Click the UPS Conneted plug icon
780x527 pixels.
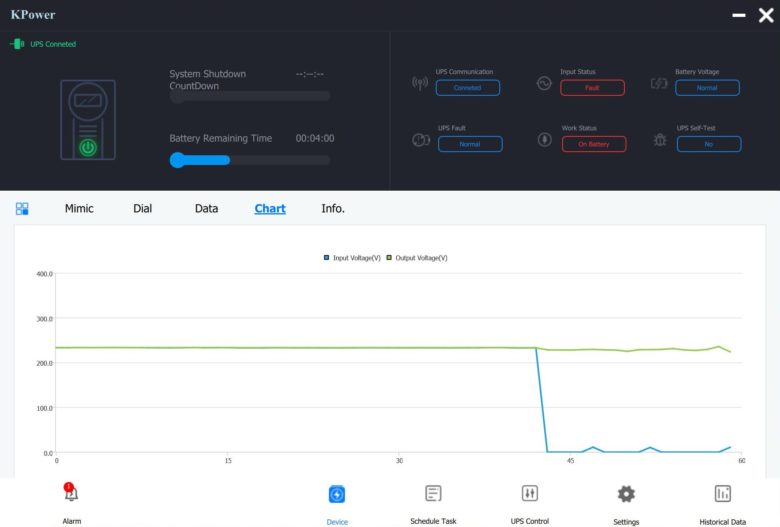click(17, 44)
